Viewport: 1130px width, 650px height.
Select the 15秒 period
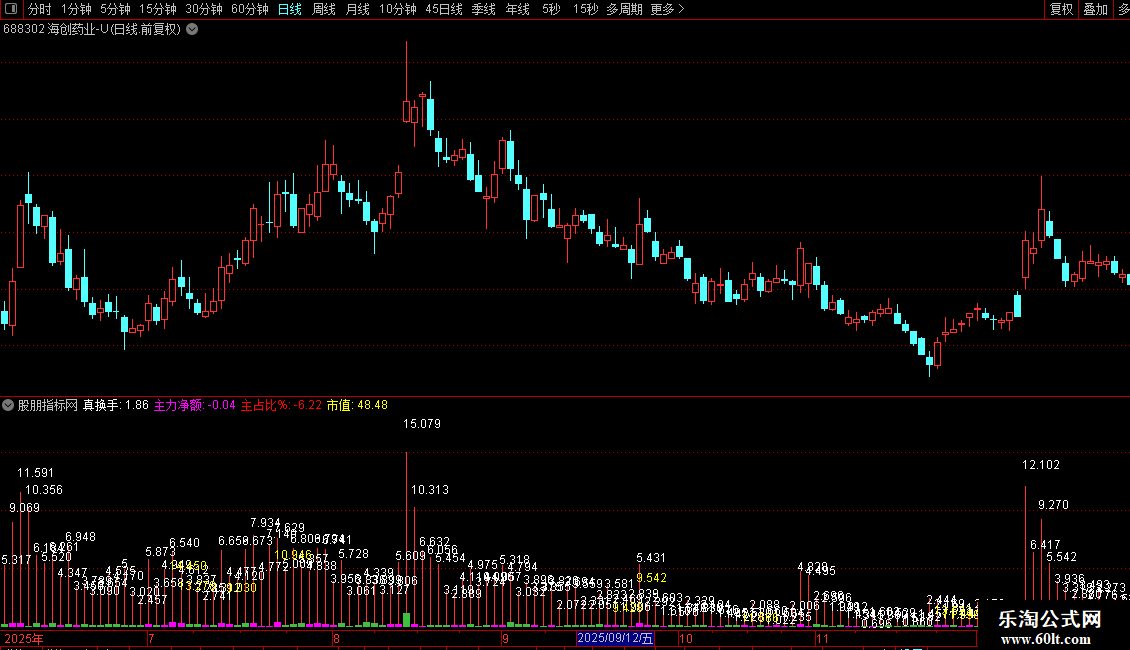(585, 9)
